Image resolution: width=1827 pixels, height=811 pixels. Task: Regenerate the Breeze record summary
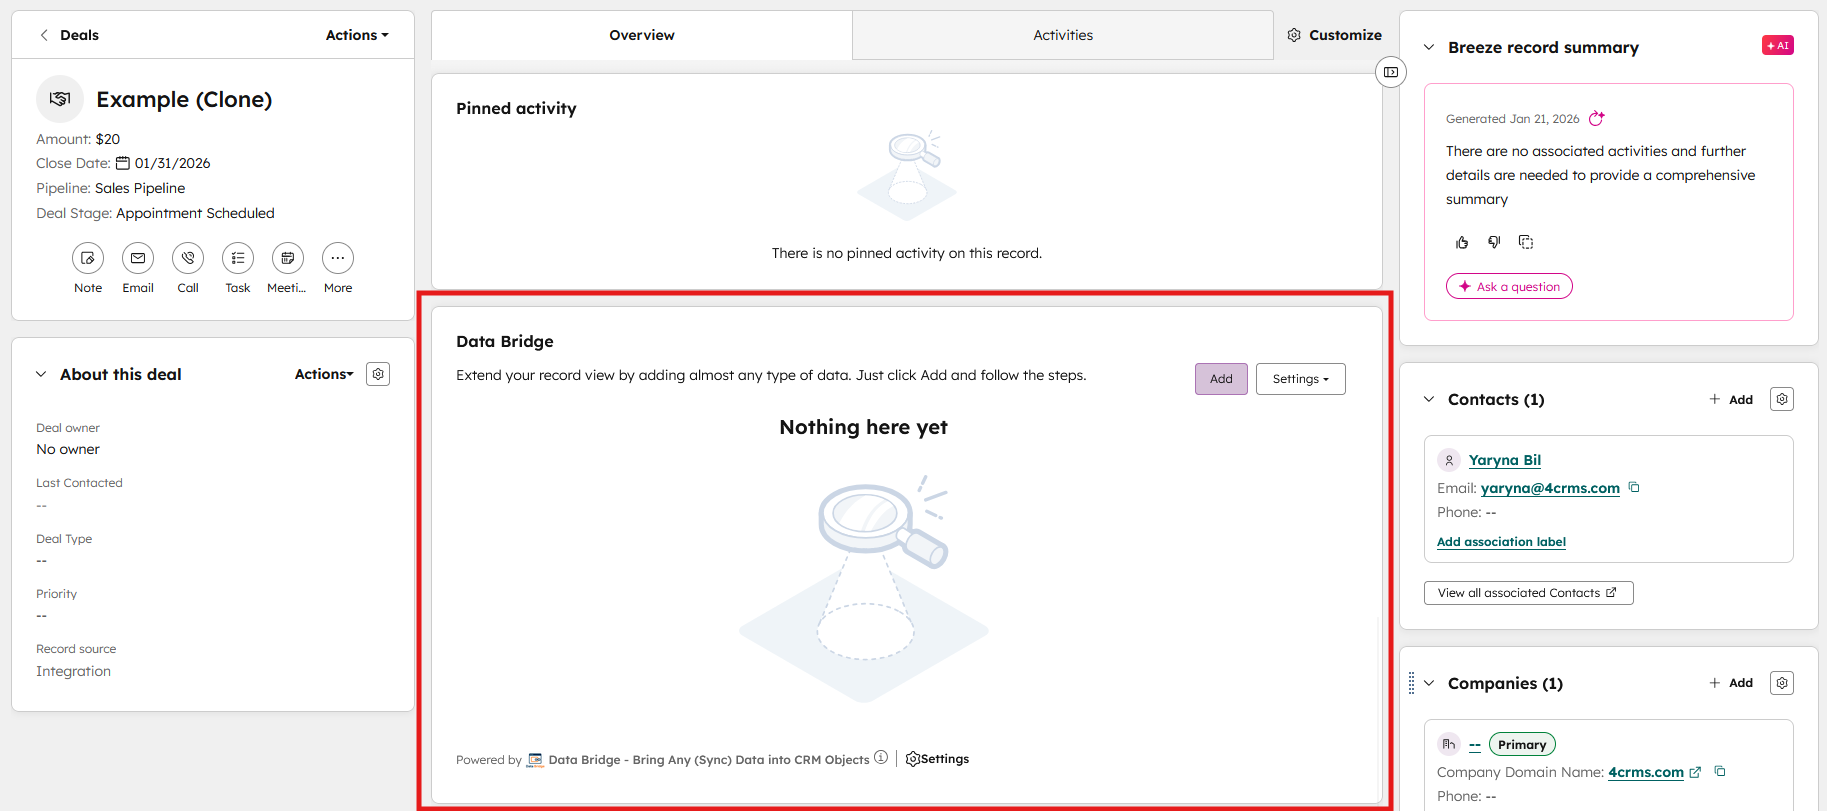pyautogui.click(x=1597, y=118)
